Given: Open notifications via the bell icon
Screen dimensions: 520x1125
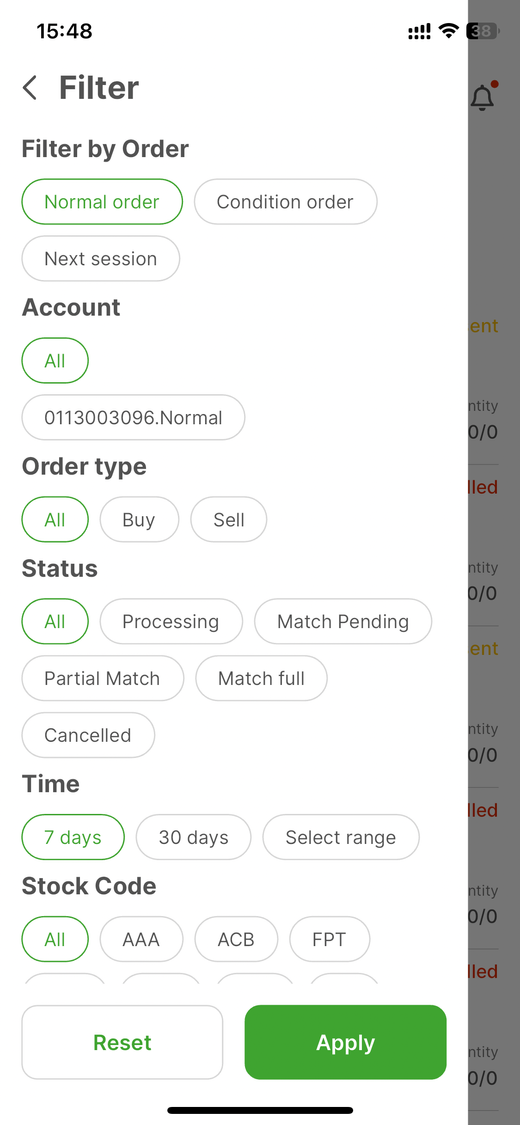Looking at the screenshot, I should click(x=483, y=98).
